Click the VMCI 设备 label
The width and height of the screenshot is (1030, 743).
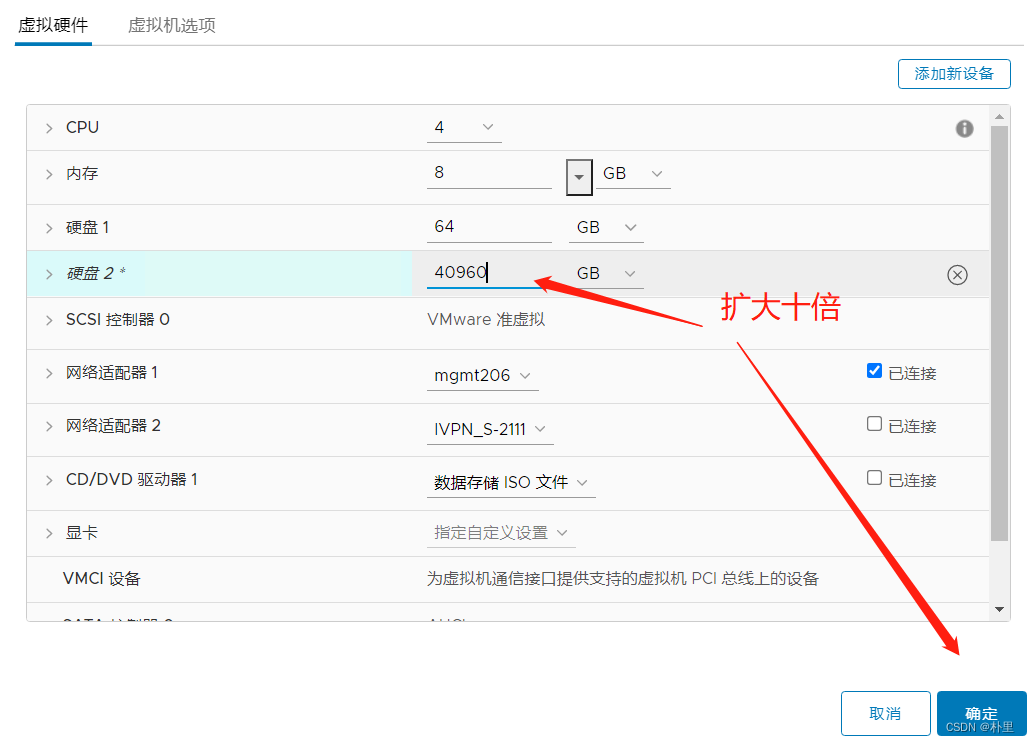click(x=102, y=579)
